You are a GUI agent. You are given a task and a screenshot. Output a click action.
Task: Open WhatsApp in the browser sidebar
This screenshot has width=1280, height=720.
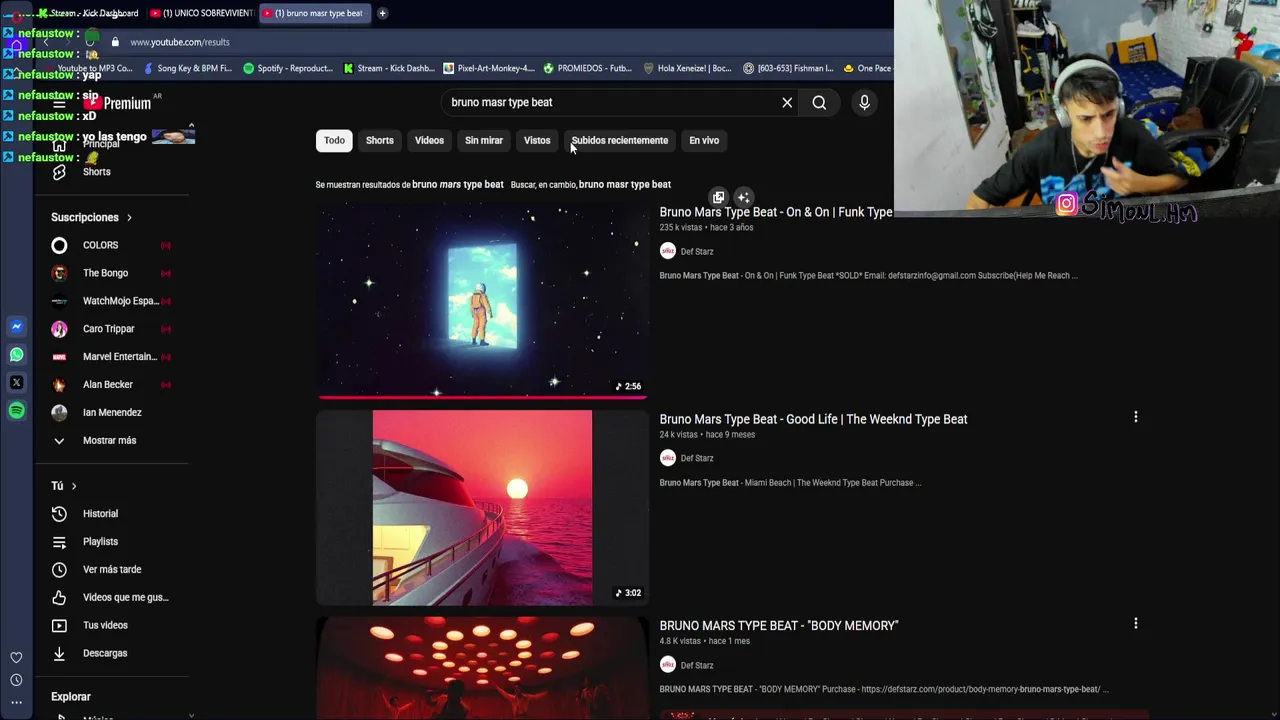16,355
